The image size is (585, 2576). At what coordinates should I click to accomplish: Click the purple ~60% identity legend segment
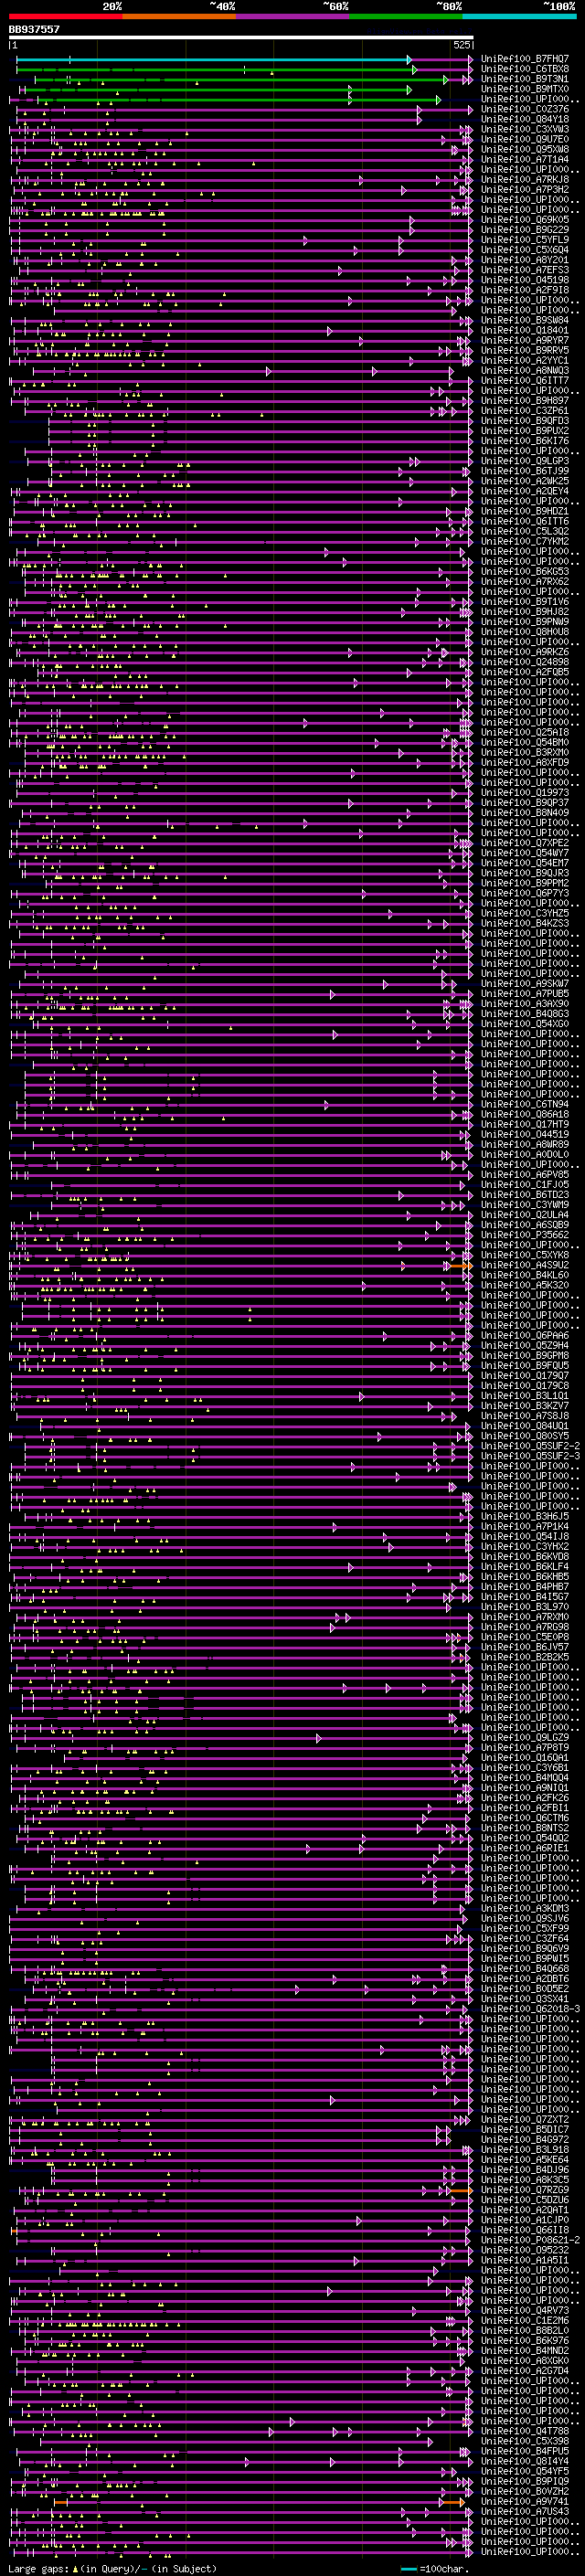[x=293, y=16]
